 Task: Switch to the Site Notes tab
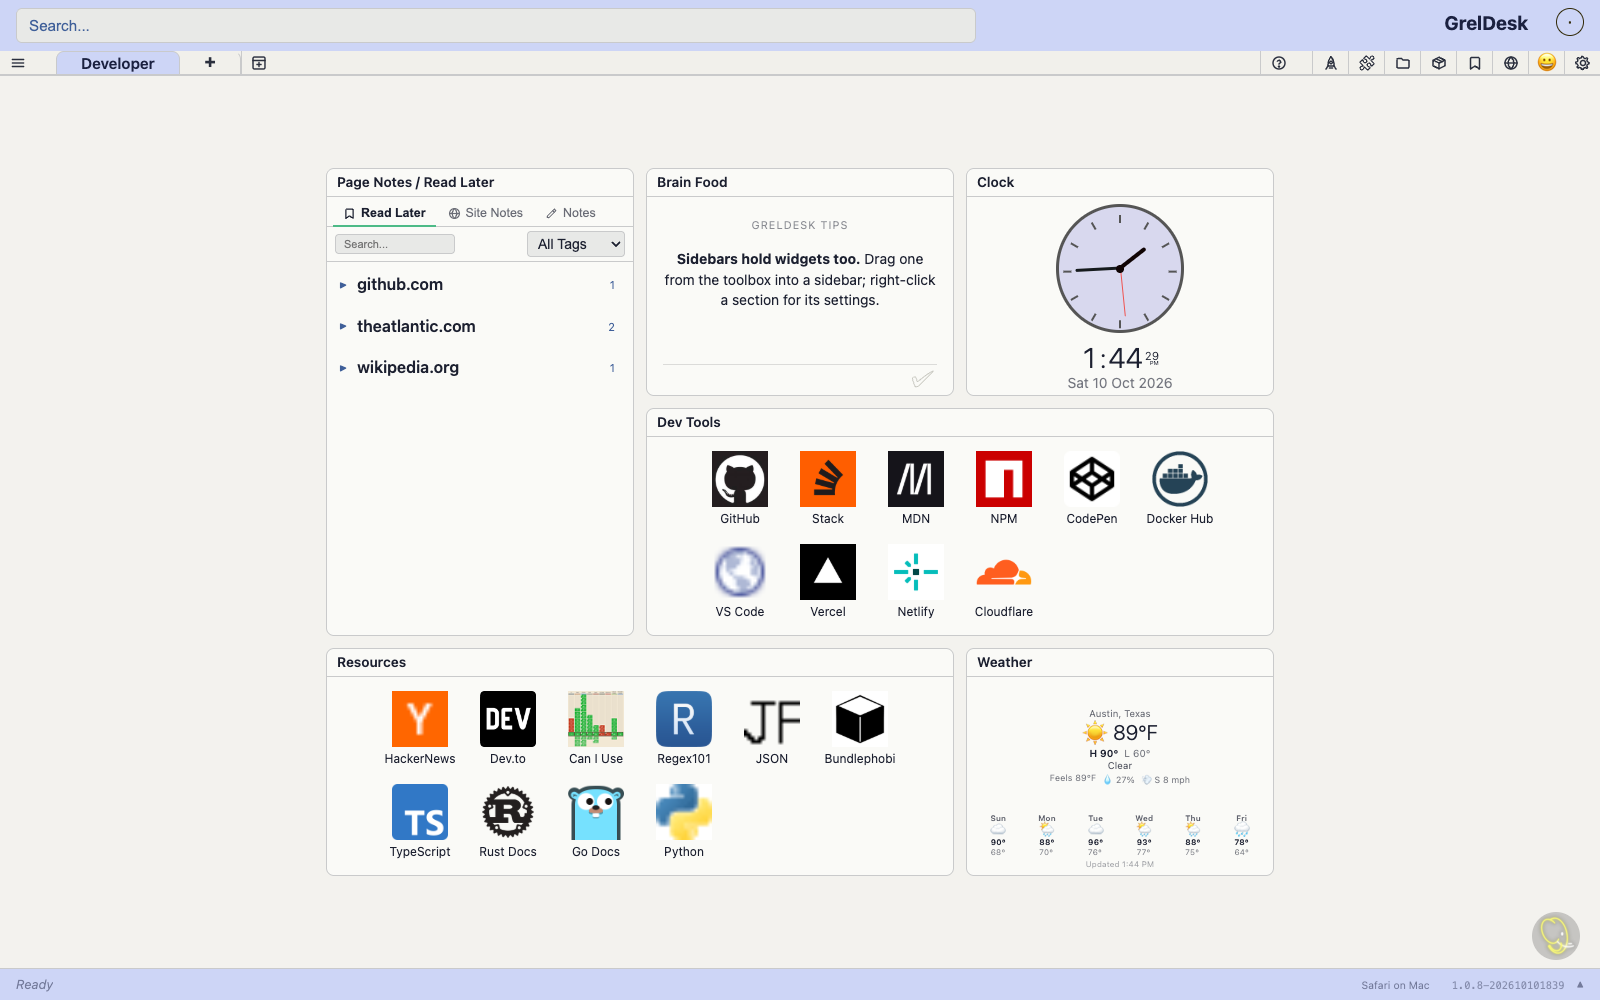pos(486,213)
